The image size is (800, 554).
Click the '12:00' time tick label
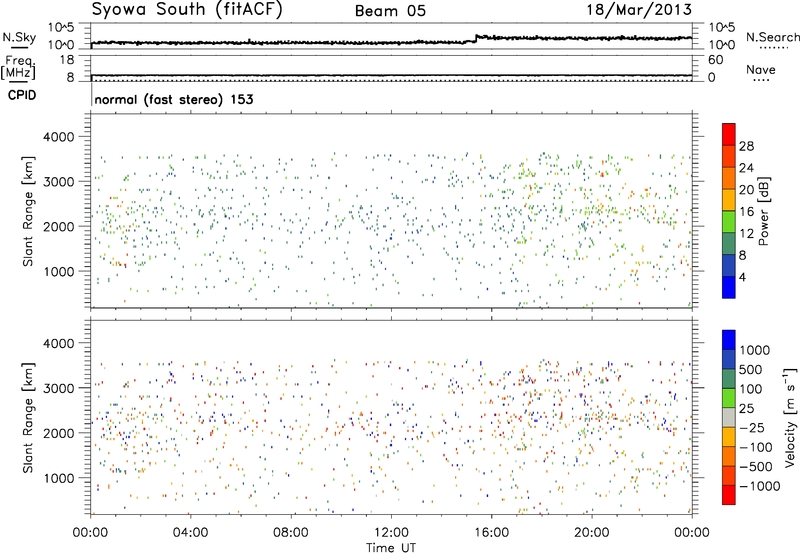click(391, 533)
